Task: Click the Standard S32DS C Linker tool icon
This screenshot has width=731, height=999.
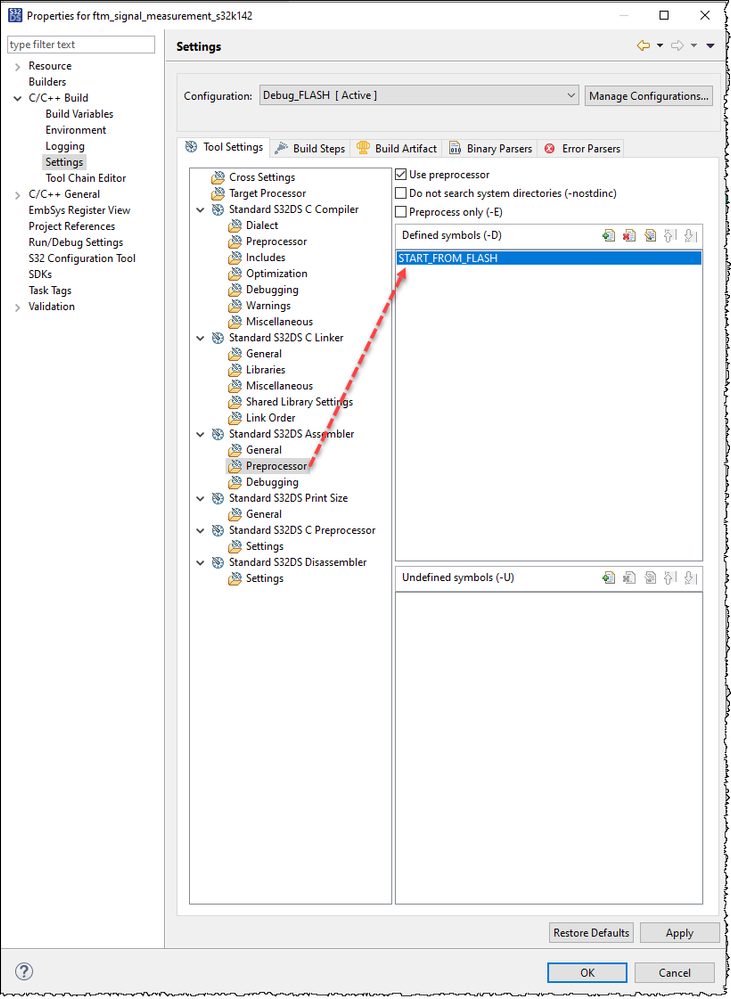Action: 218,338
